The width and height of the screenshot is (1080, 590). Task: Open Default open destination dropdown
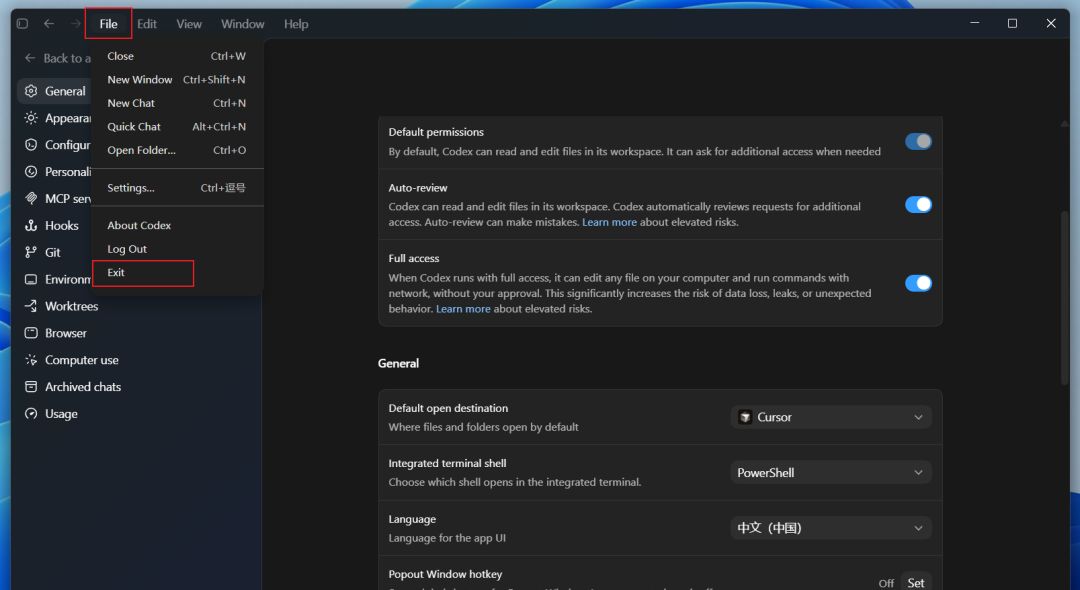(831, 417)
